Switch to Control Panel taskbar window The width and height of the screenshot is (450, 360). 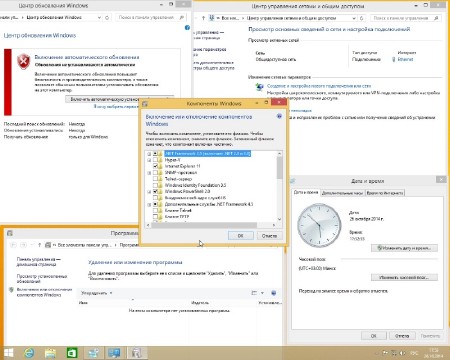[x=93, y=353]
